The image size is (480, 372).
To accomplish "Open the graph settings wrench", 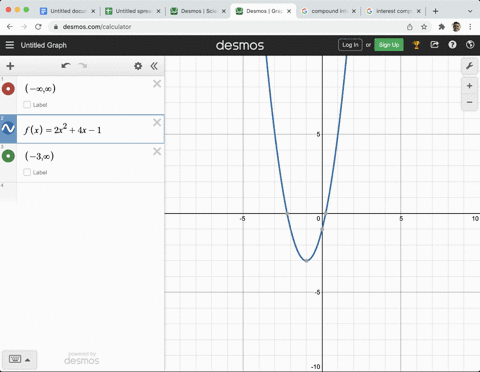I will coord(469,66).
